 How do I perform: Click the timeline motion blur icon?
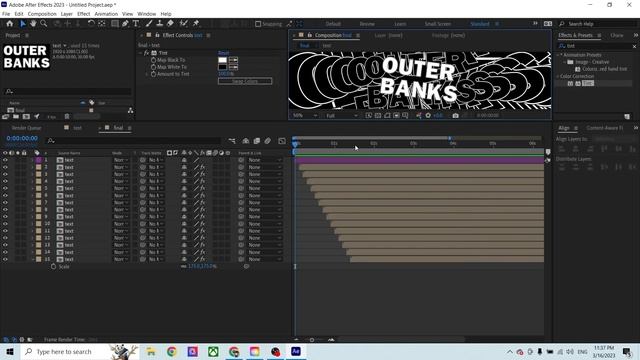pos(268,141)
